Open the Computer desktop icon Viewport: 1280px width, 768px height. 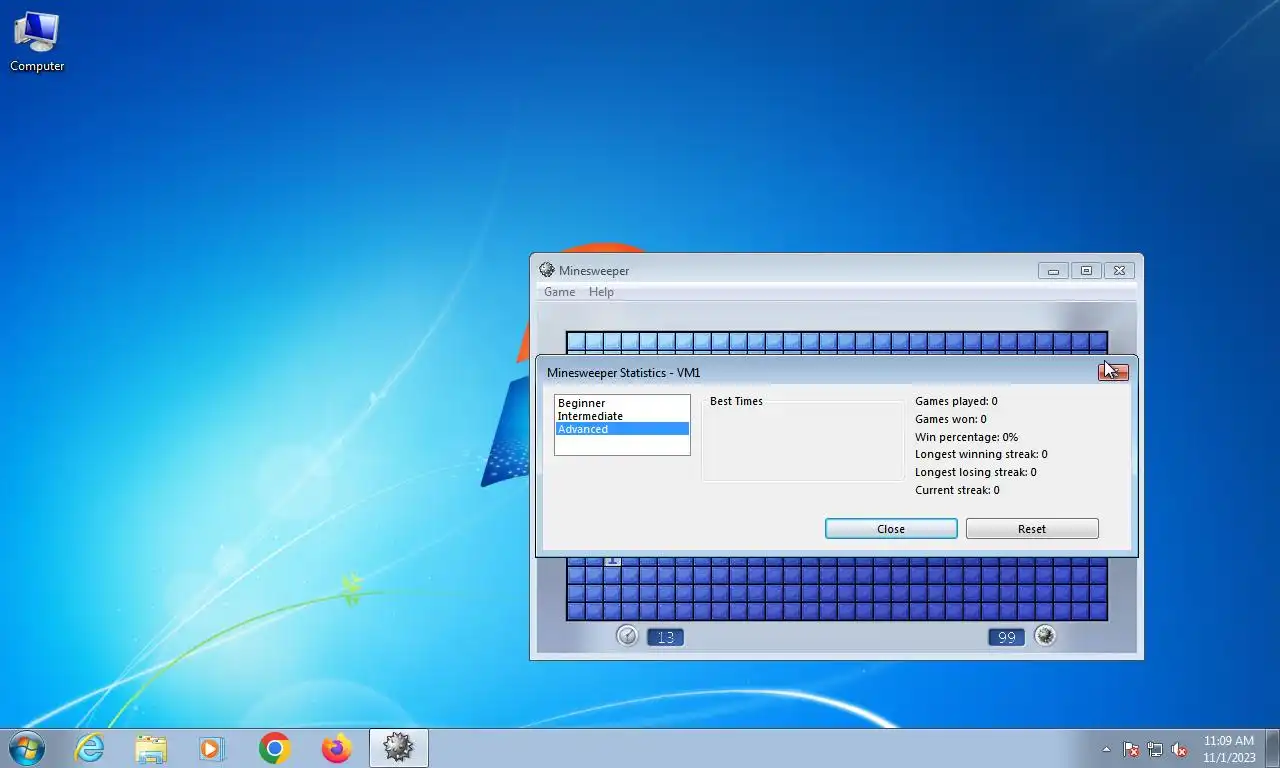click(37, 41)
